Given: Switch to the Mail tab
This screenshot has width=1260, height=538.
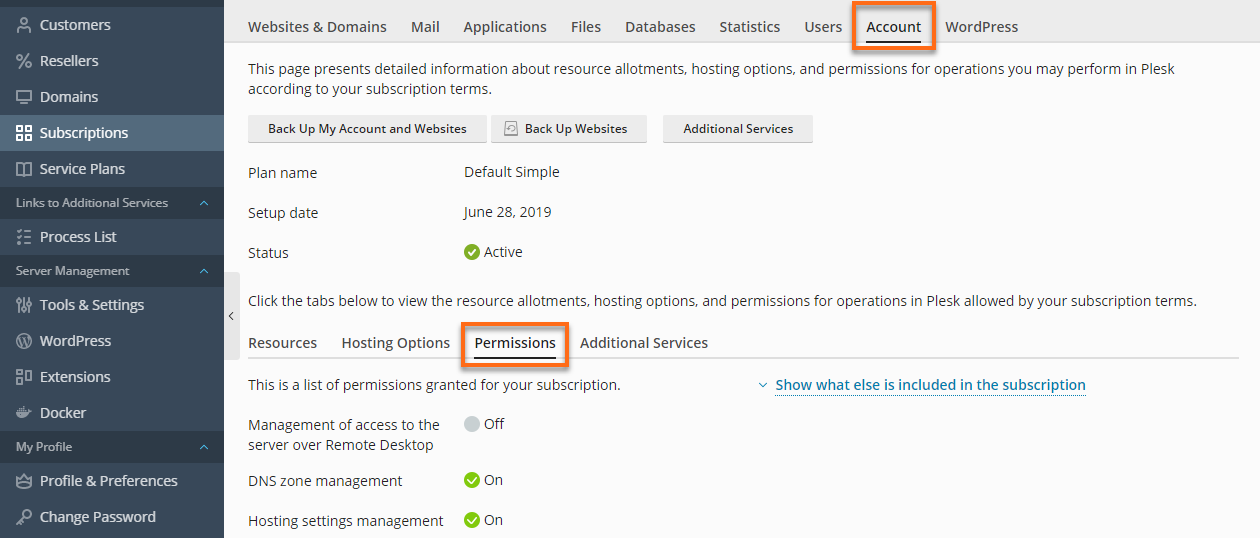Looking at the screenshot, I should (425, 27).
